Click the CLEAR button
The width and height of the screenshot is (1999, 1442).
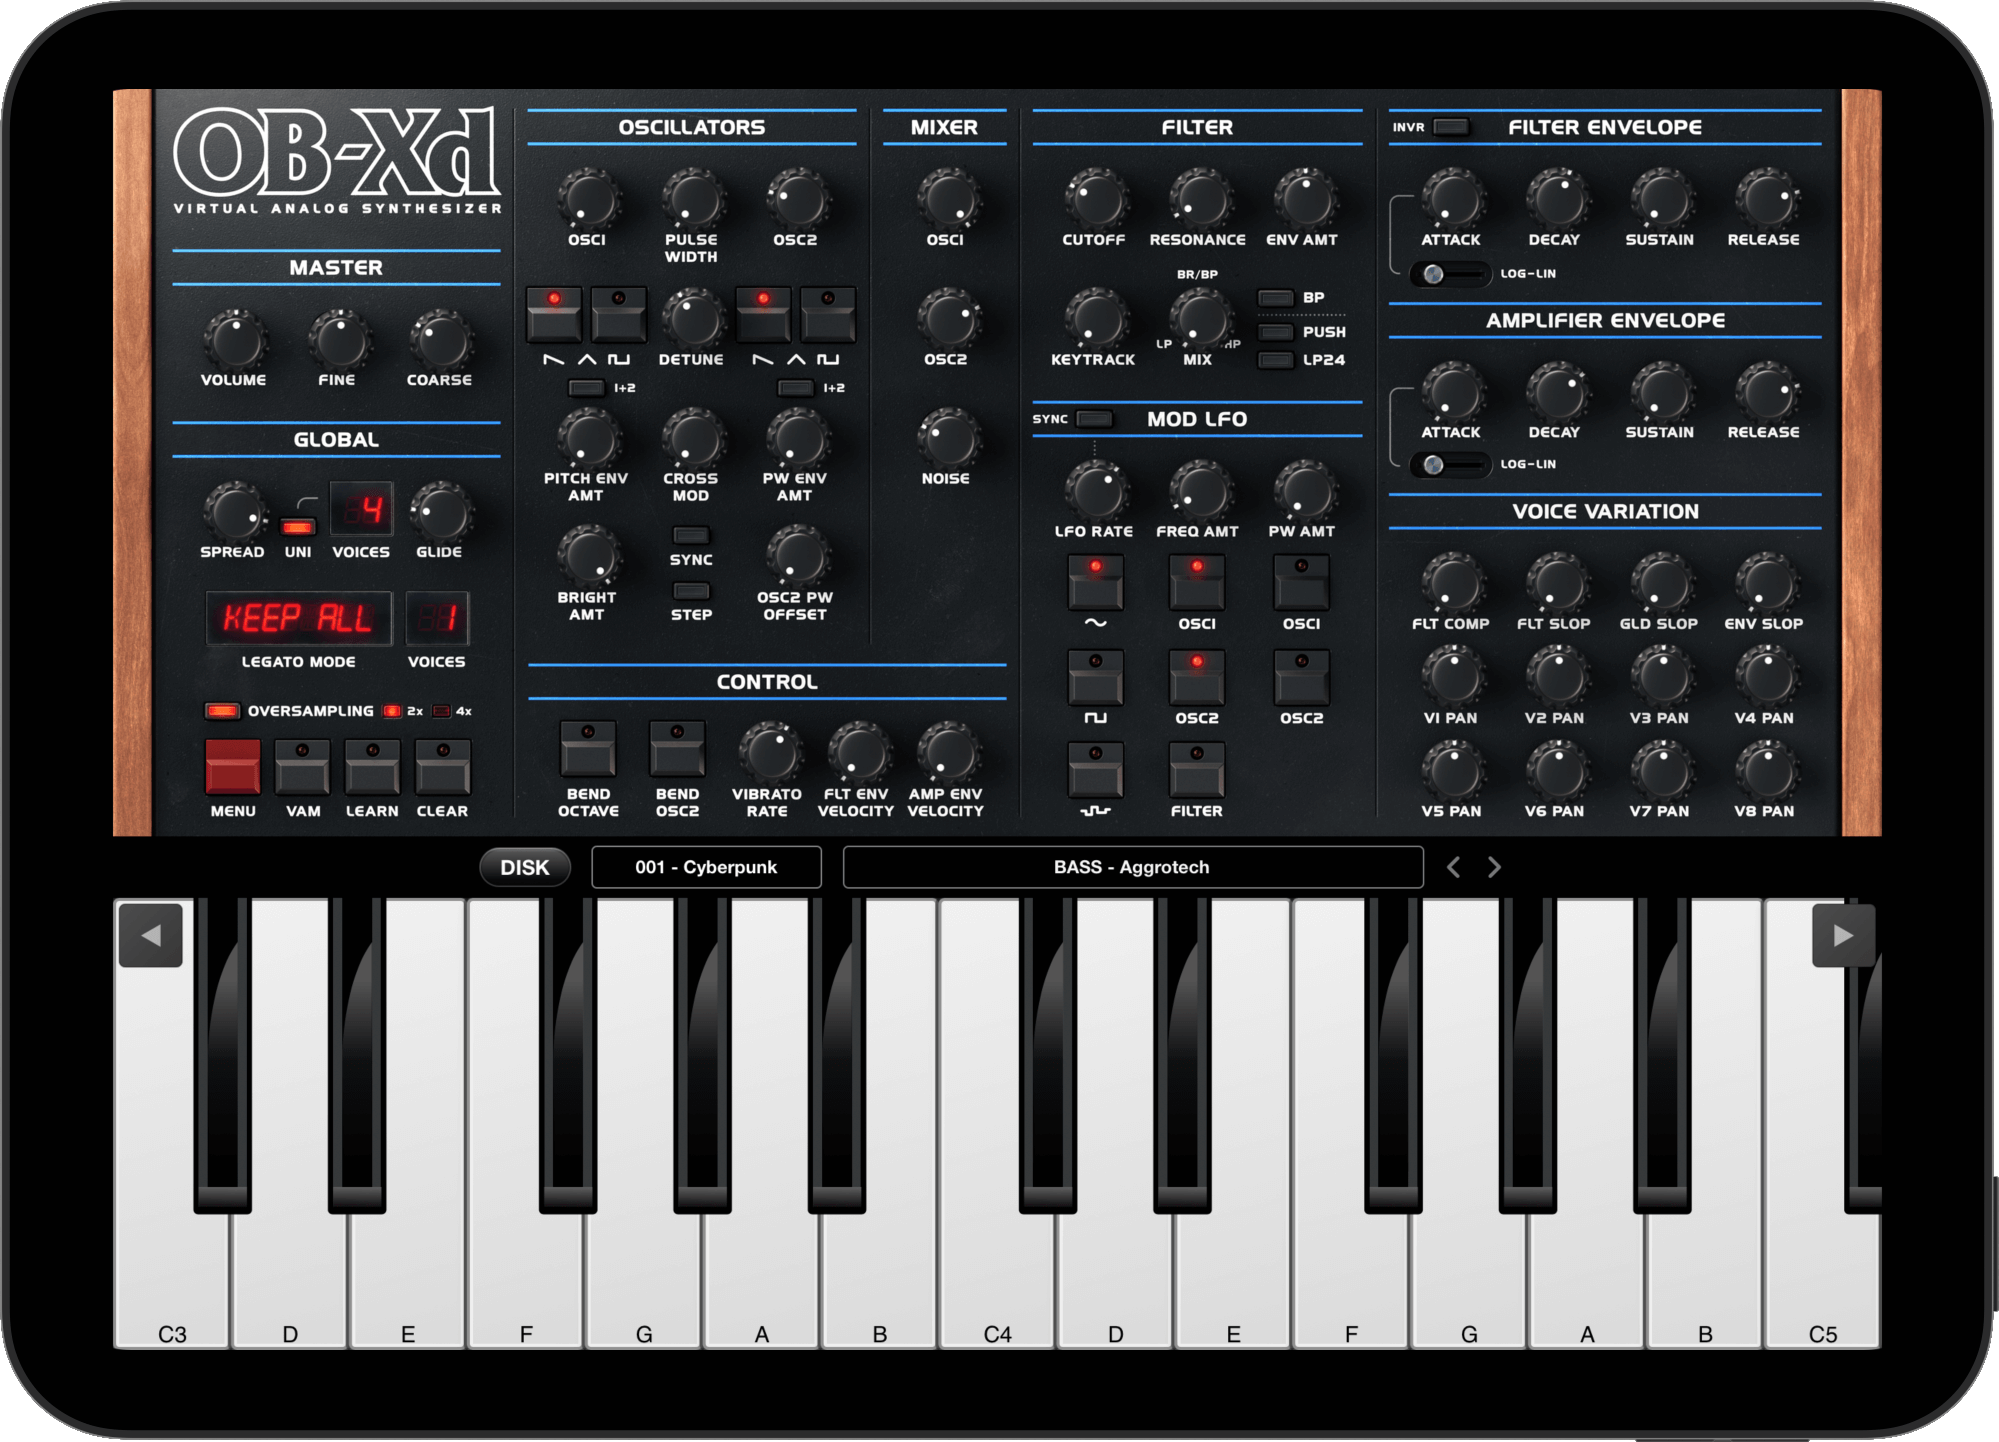pyautogui.click(x=442, y=767)
